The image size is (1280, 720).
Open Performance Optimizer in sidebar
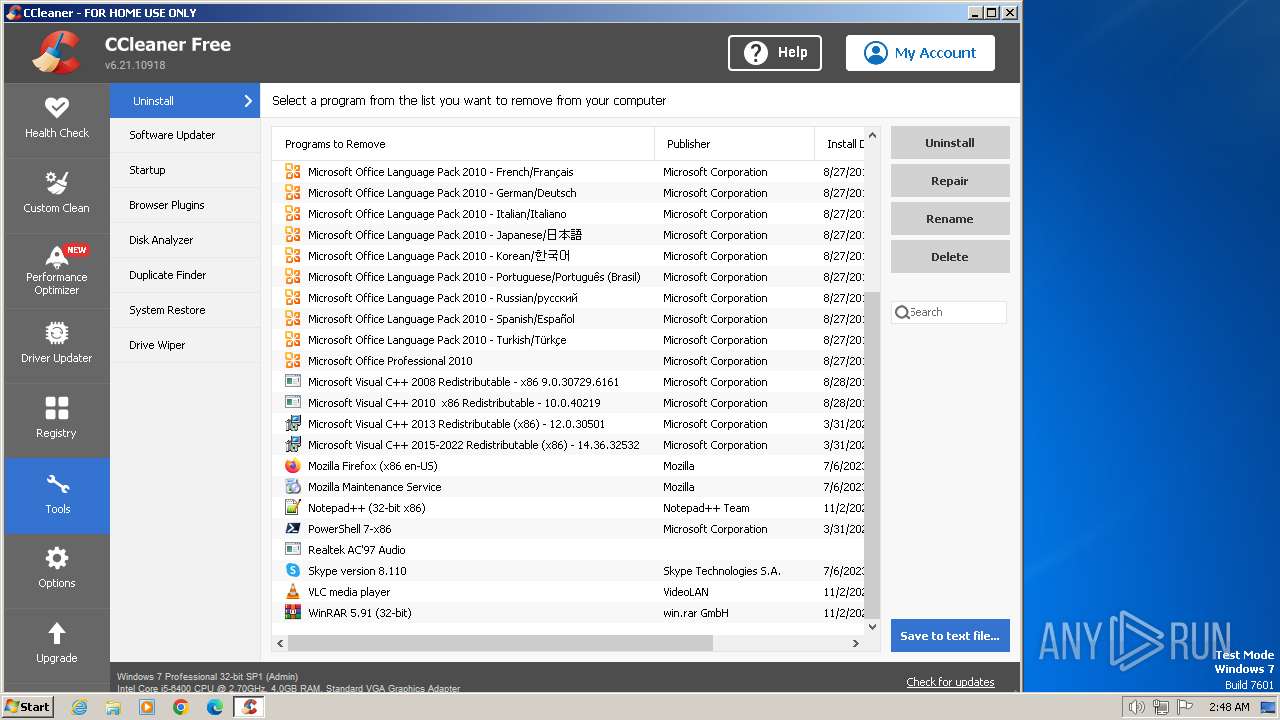click(57, 270)
